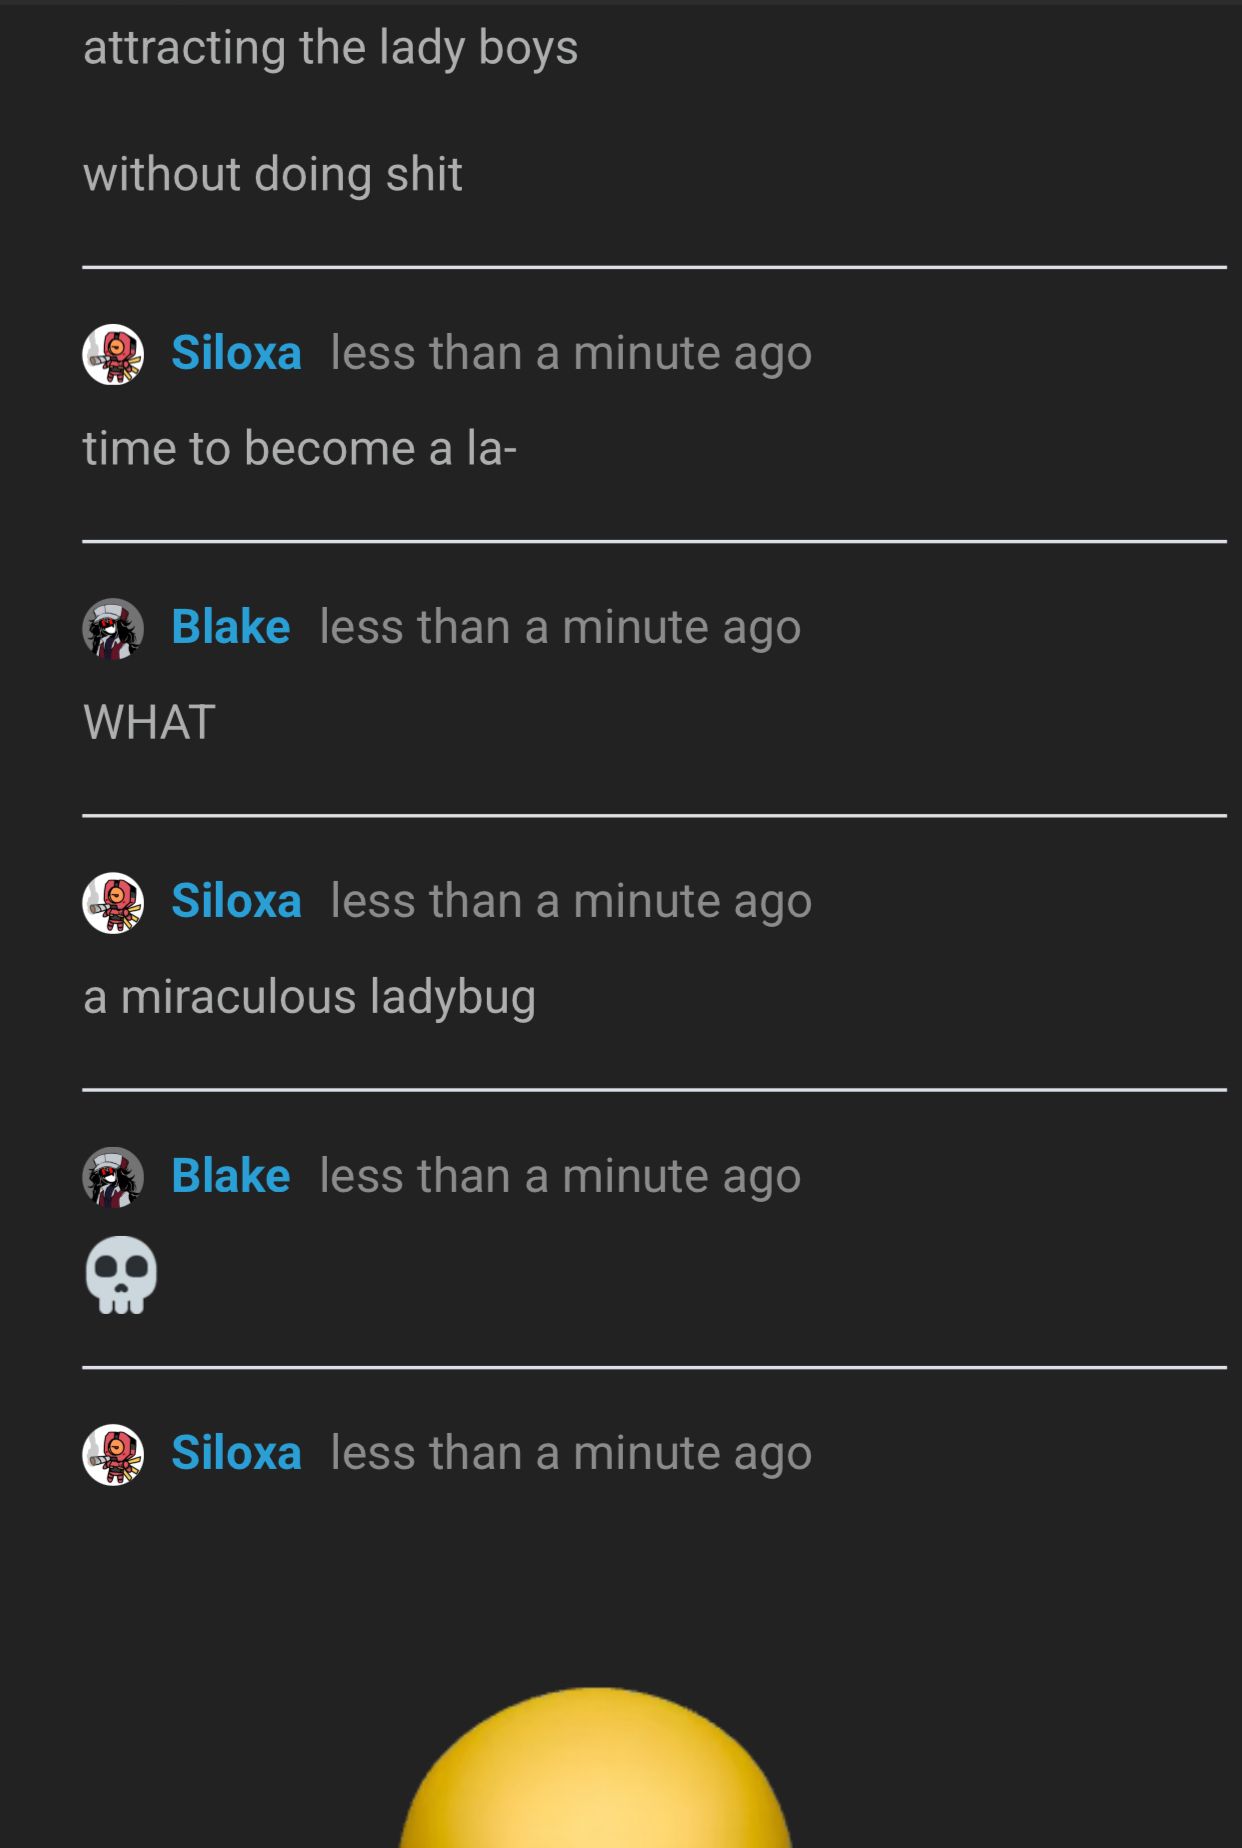Click the 'WHAT' message text
Viewport: 1242px width, 1848px height.
click(150, 722)
